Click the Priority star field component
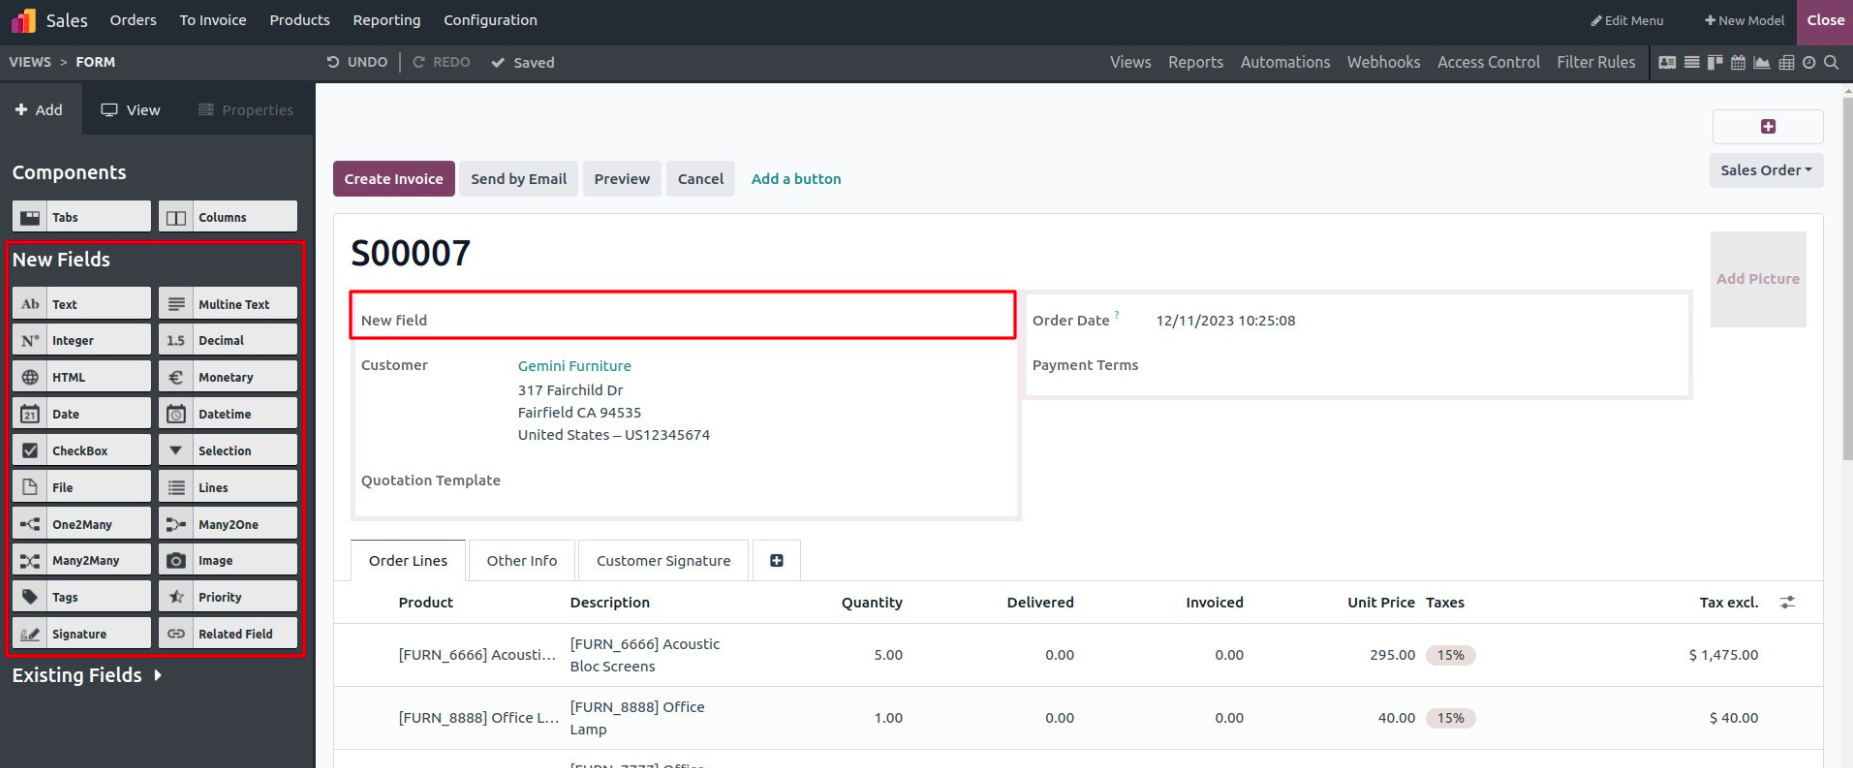 (x=227, y=597)
